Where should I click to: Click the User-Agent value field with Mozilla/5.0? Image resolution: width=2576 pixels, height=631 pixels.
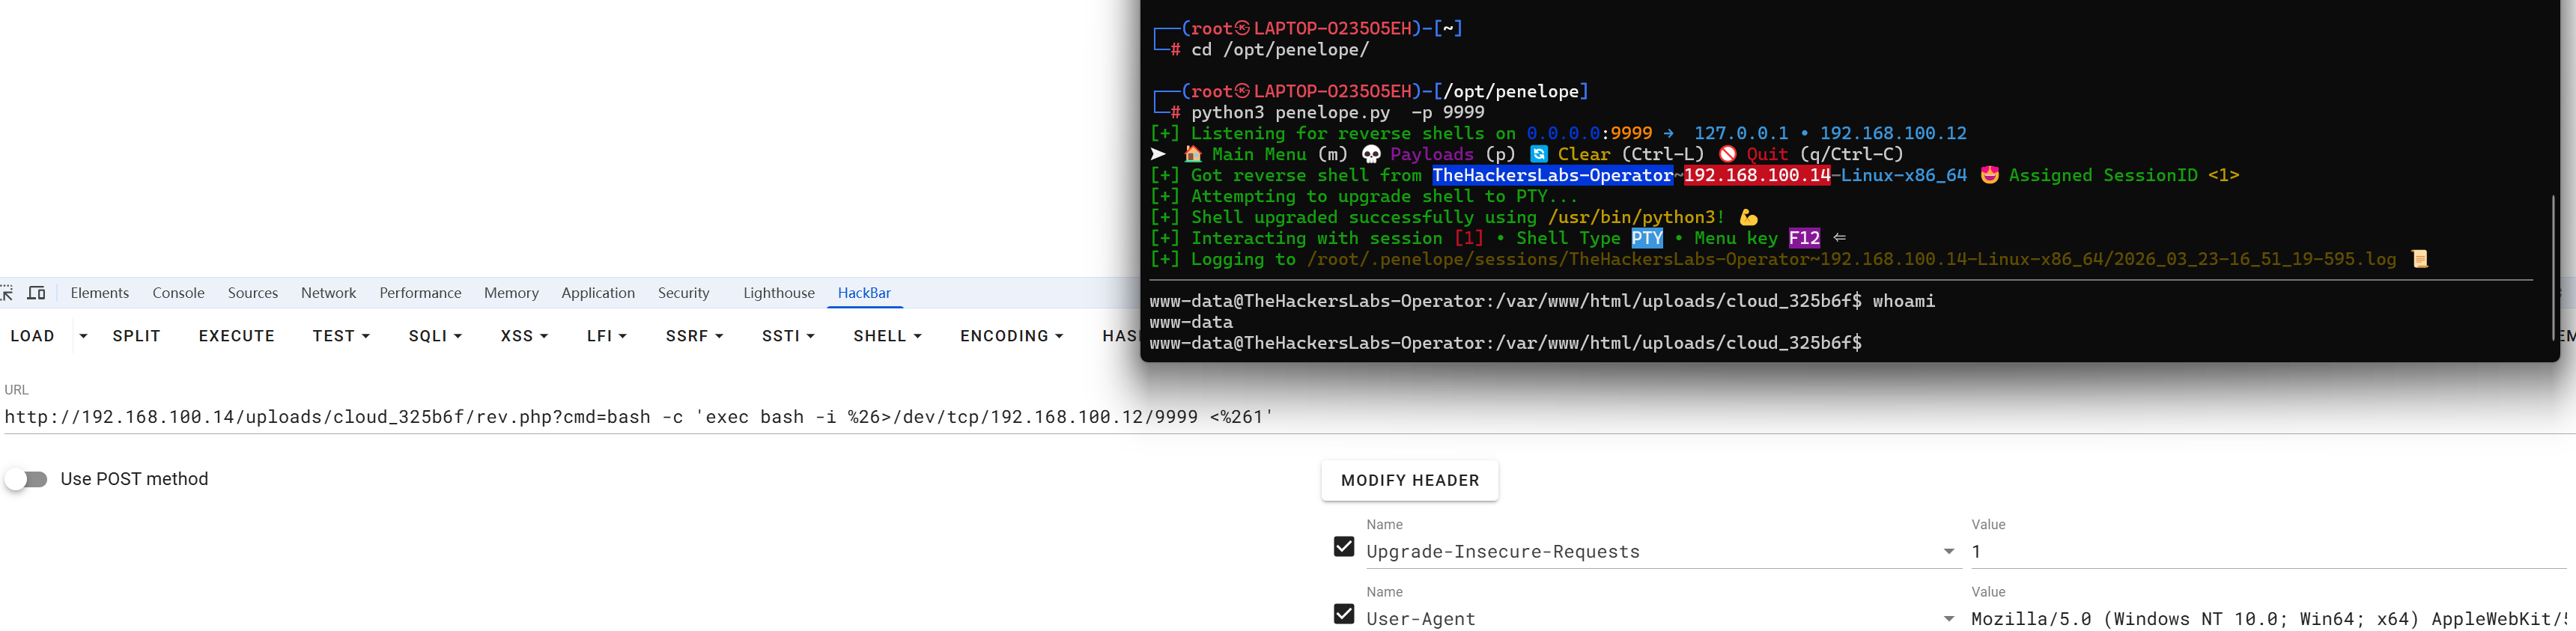click(x=2268, y=619)
